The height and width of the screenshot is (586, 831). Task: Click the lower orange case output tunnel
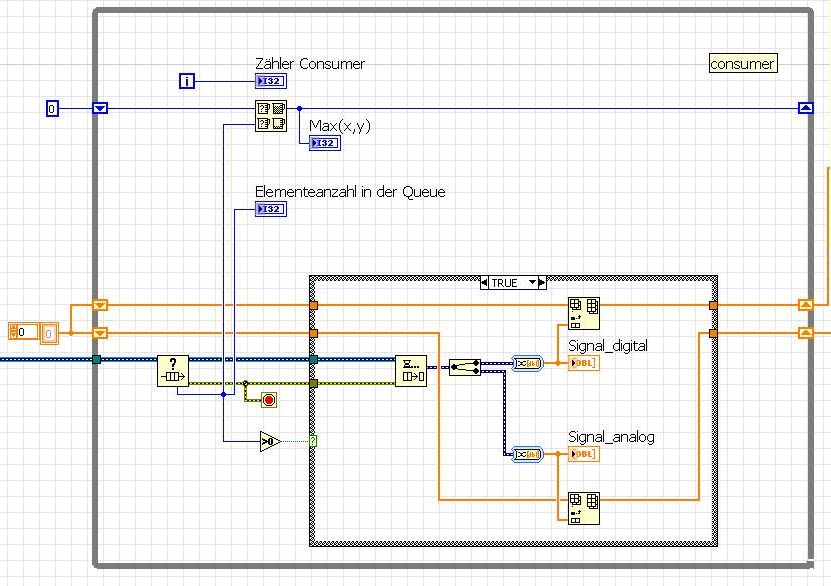coord(713,333)
